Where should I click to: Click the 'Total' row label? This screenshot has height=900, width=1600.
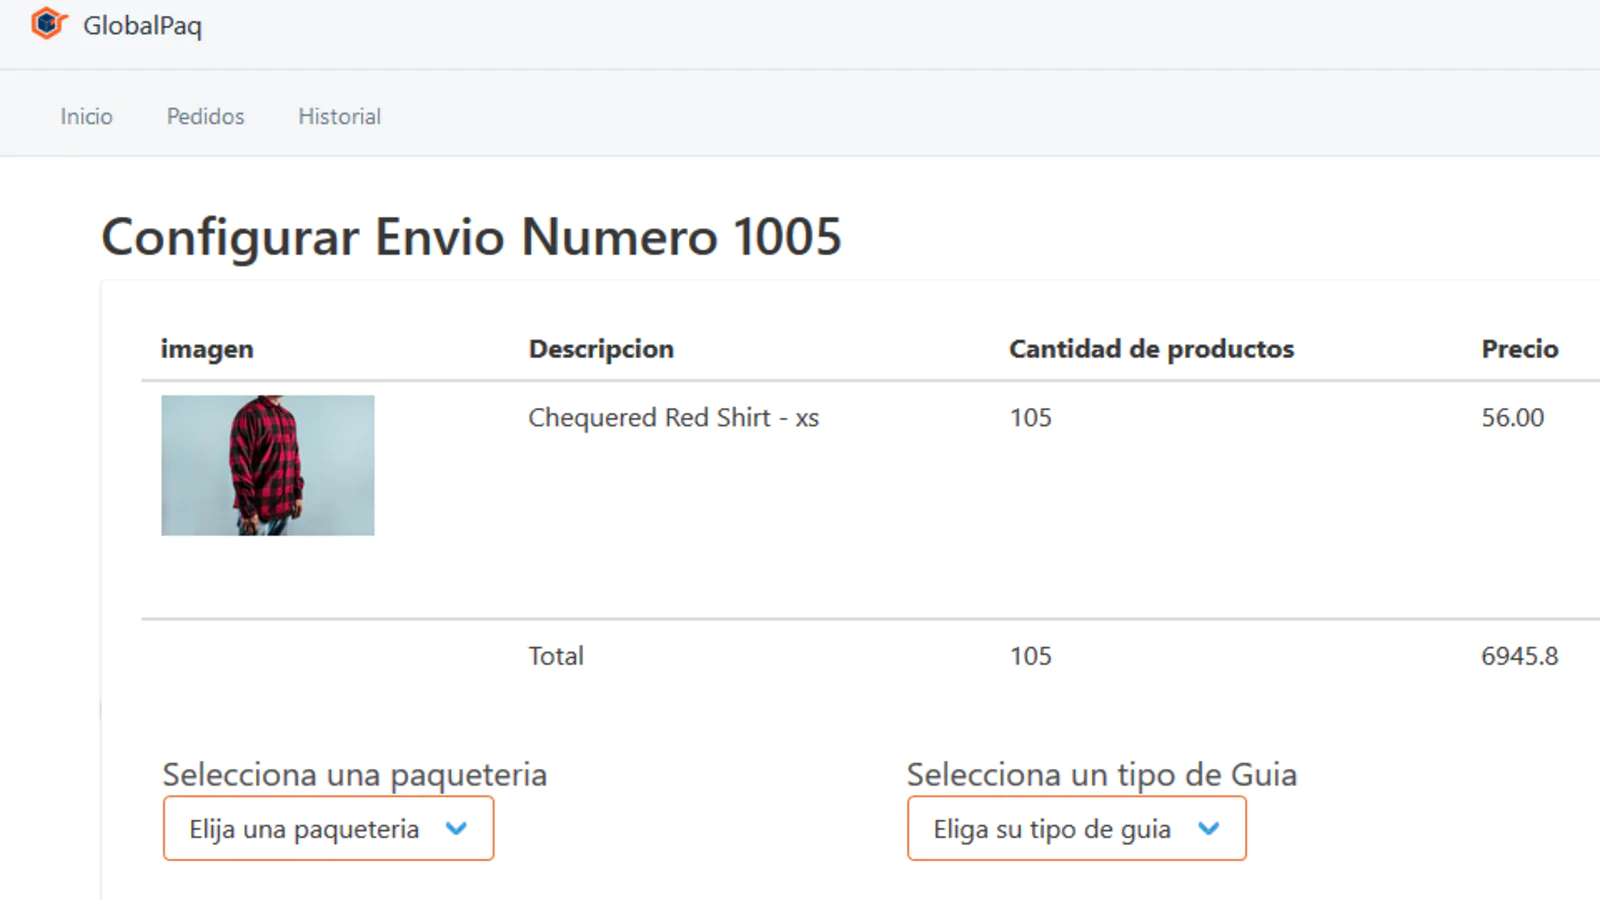pyautogui.click(x=556, y=656)
